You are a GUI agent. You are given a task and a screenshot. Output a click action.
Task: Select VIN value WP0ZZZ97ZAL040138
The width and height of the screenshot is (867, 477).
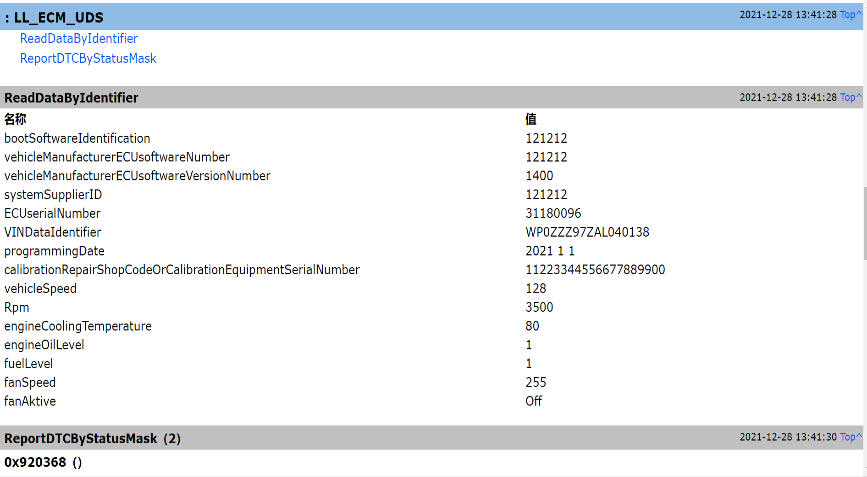pos(587,232)
